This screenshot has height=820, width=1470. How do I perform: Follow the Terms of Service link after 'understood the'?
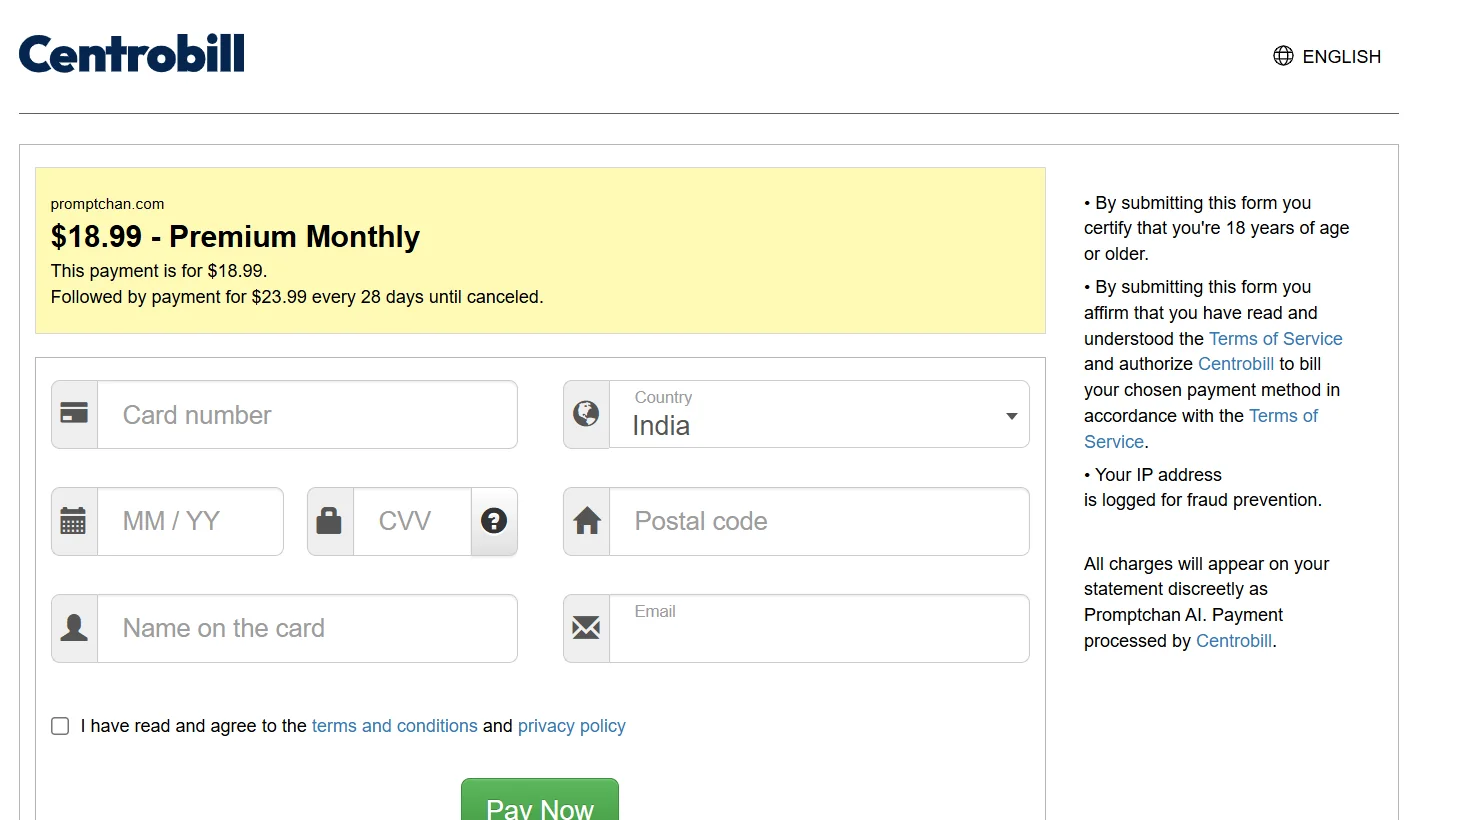[x=1276, y=339]
